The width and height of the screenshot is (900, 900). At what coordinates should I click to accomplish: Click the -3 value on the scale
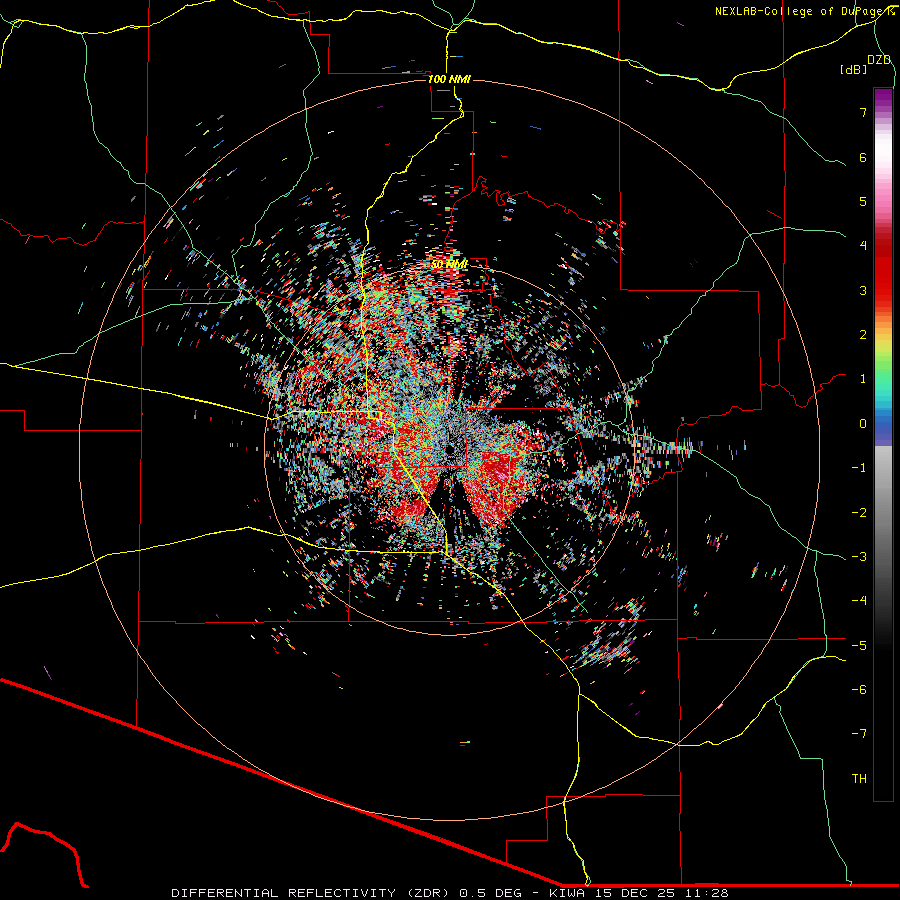tap(859, 556)
